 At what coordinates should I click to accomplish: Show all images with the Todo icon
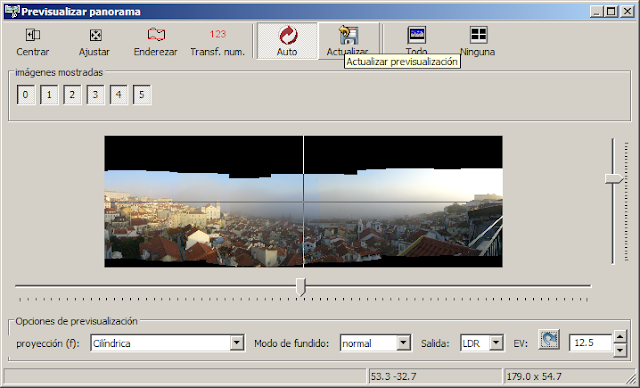[x=416, y=35]
